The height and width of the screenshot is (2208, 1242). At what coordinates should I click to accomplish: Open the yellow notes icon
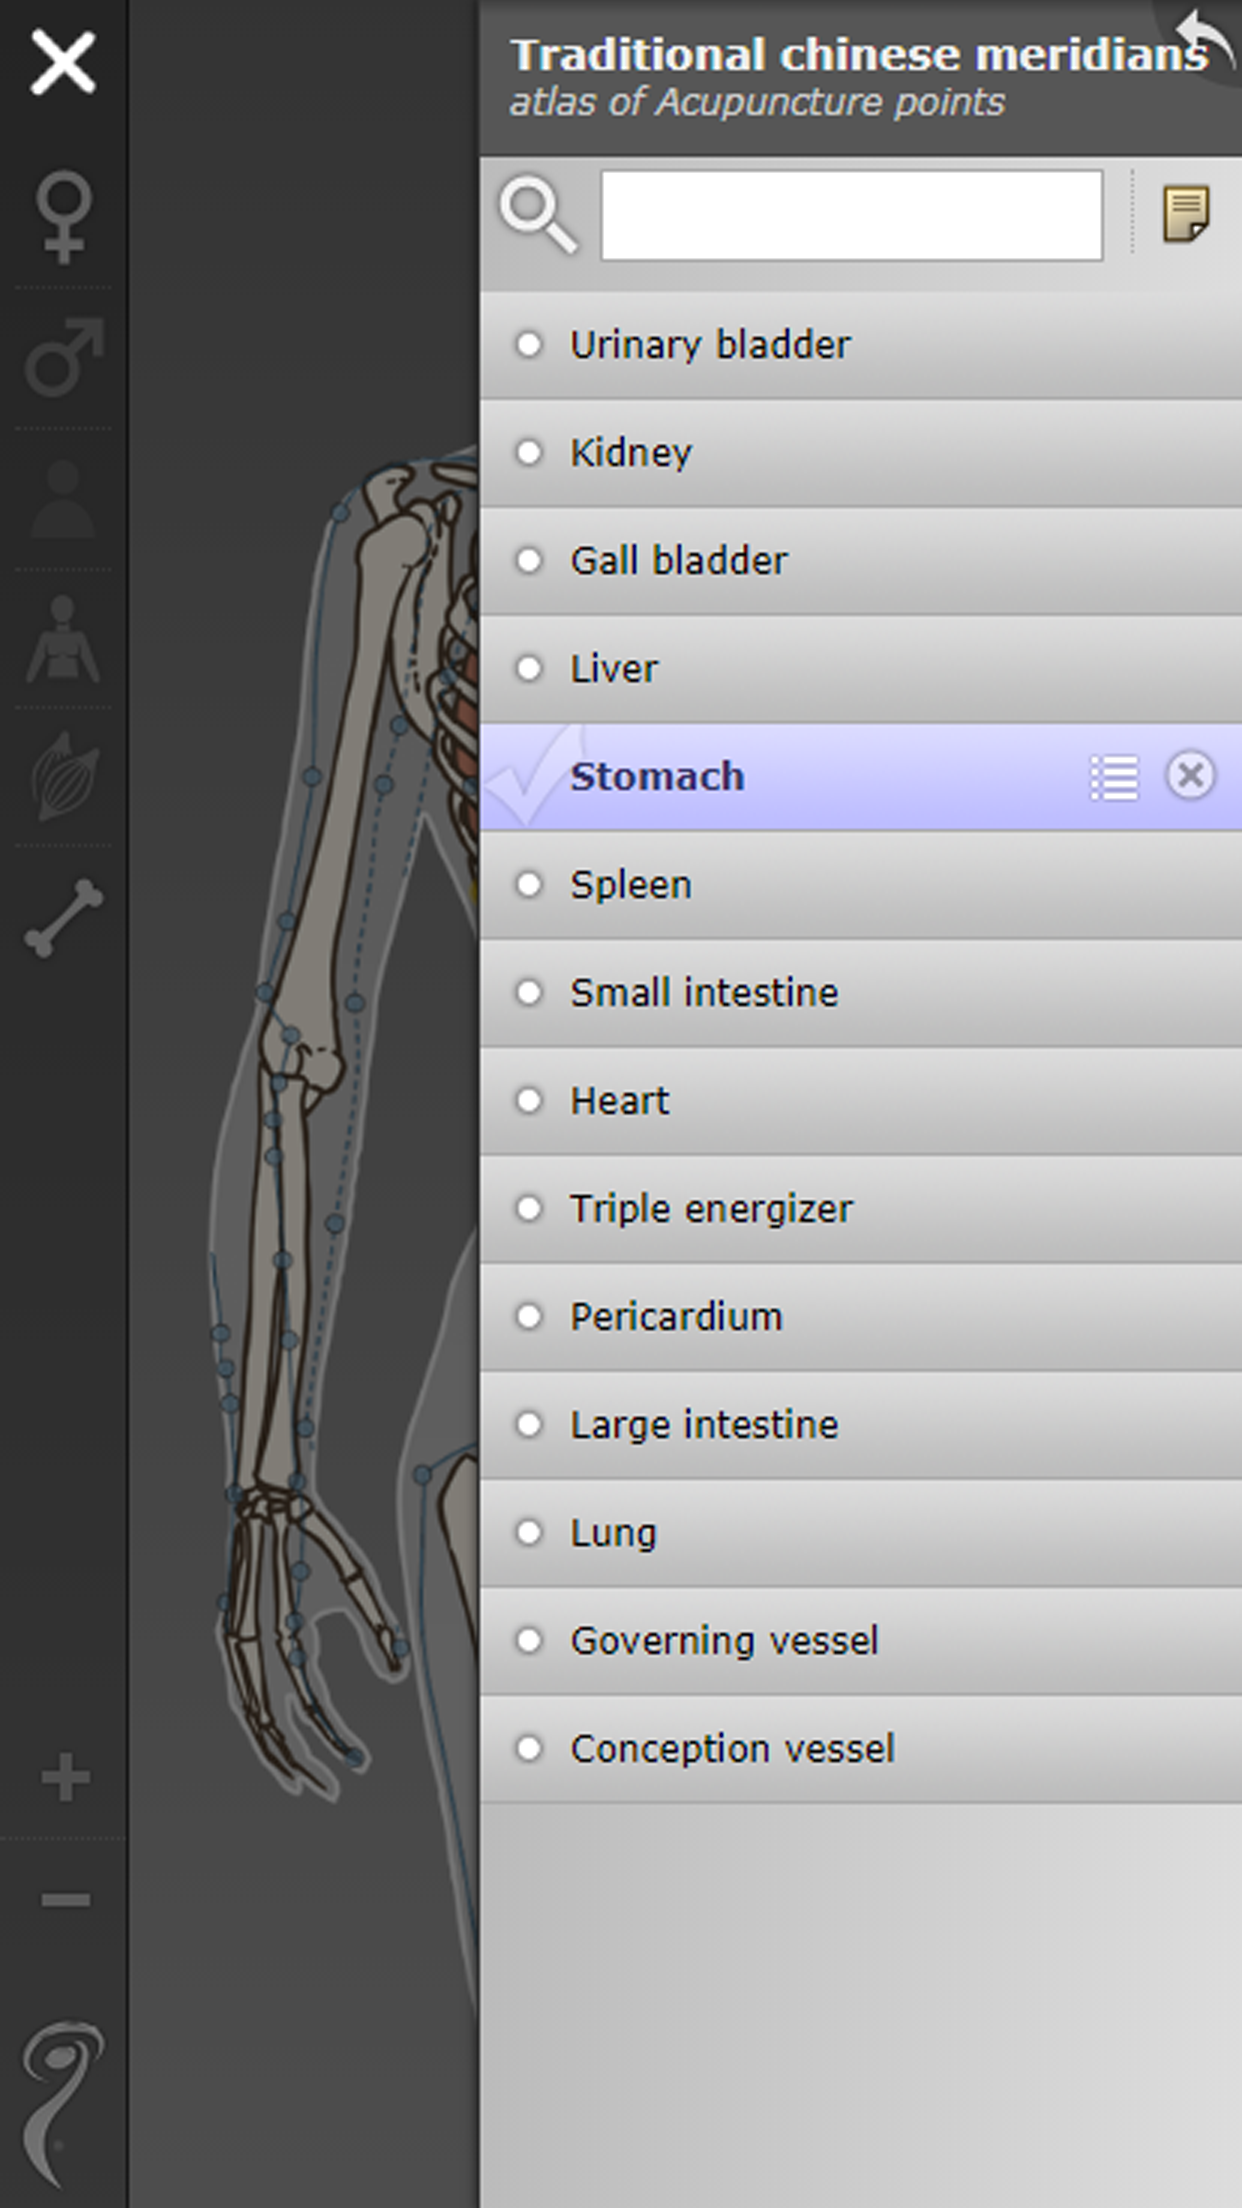click(x=1186, y=214)
